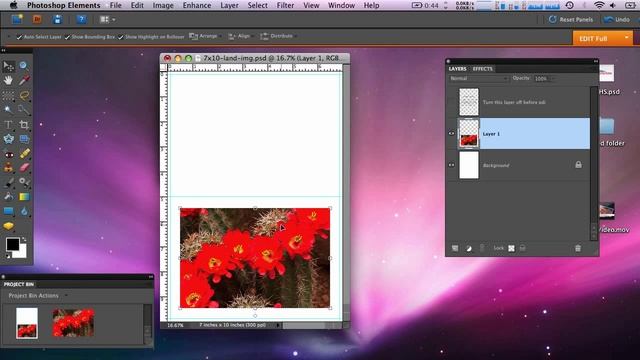Select the Quick Selection tool
The height and width of the screenshot is (360, 640).
click(24, 110)
